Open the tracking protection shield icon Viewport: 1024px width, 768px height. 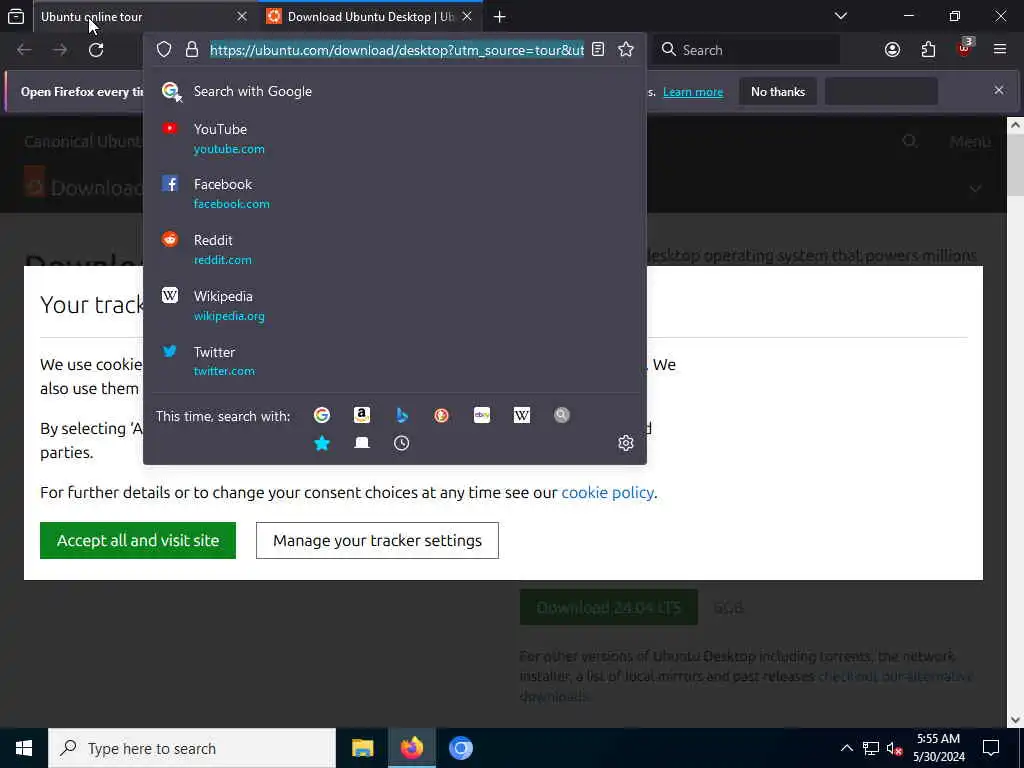tap(164, 50)
